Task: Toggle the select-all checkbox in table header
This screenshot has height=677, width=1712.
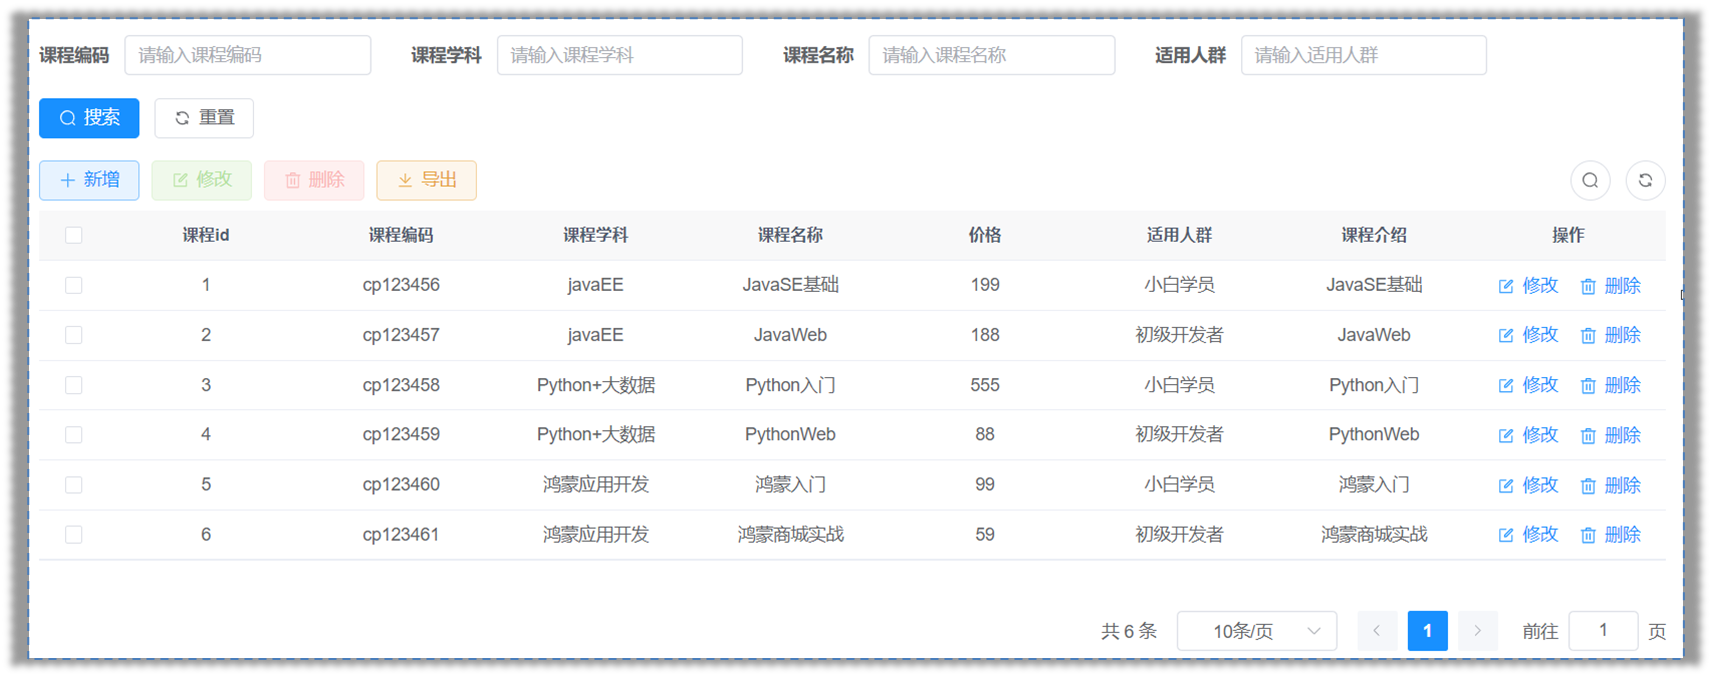Action: point(74,236)
